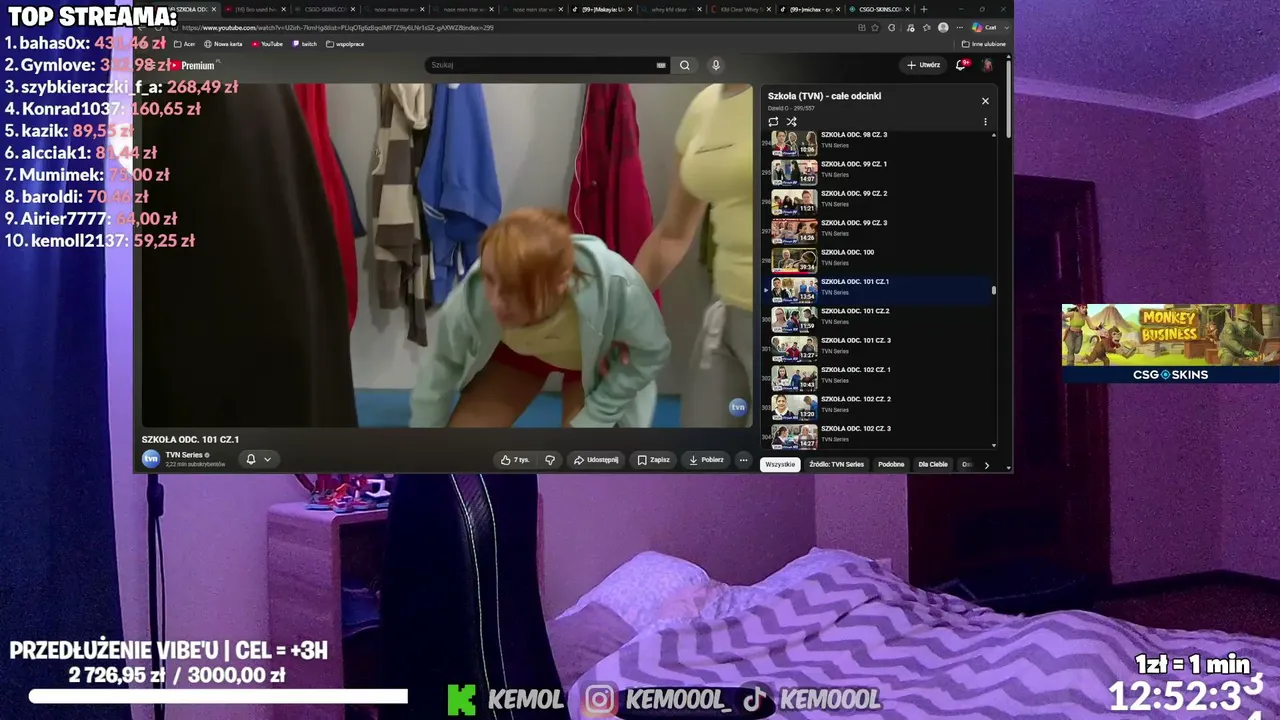Play SZKOŁA ODC. 99 CZ. 3 thumbnail
1280x720 pixels.
coord(794,231)
